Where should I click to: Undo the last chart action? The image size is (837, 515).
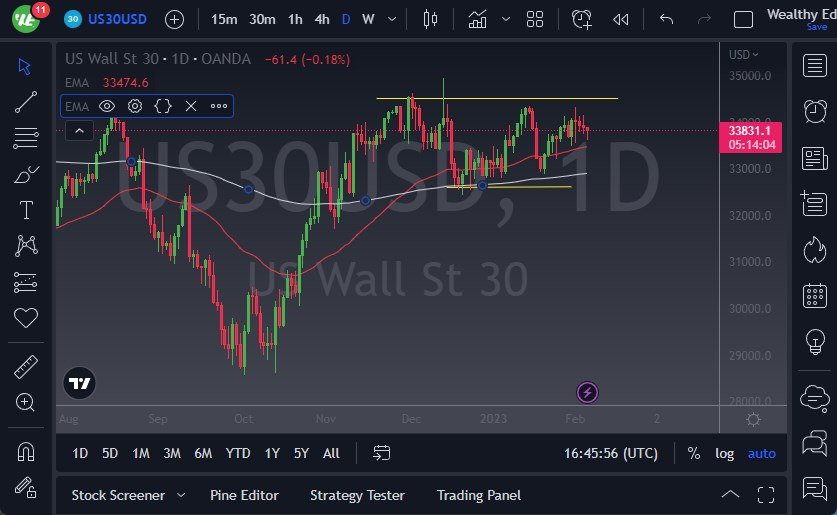coord(666,20)
